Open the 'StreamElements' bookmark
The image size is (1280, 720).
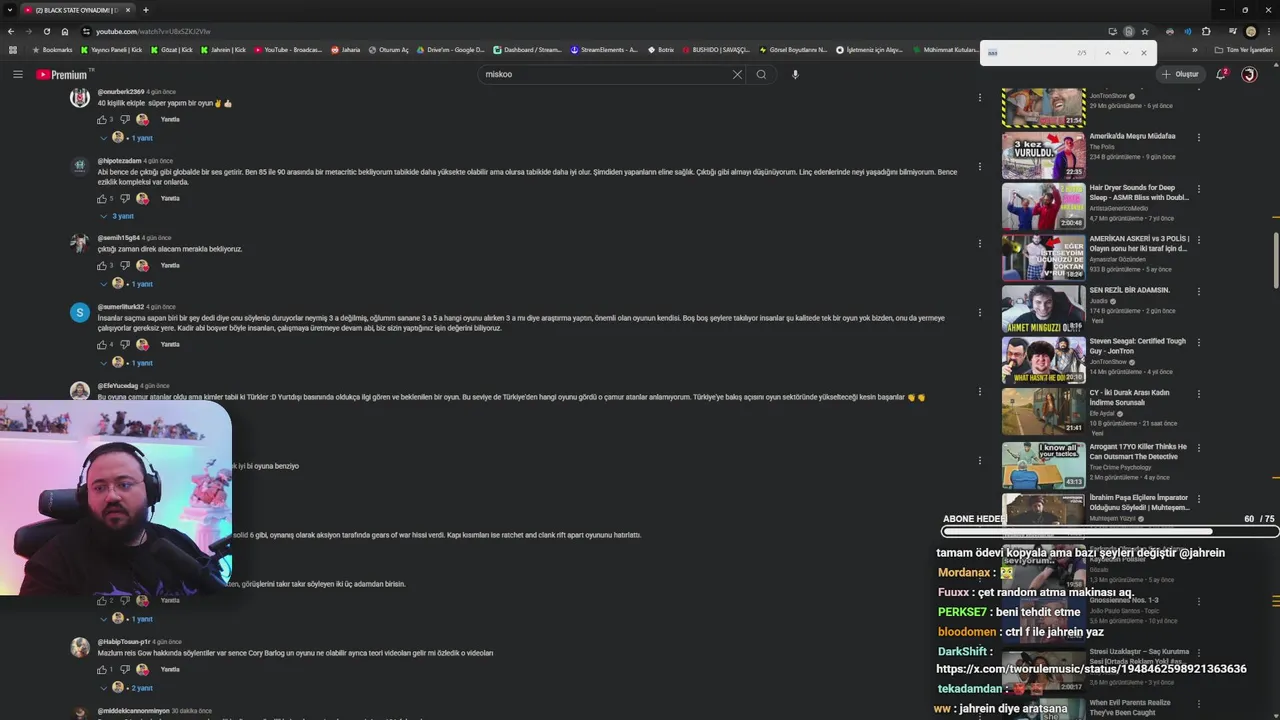pyautogui.click(x=604, y=49)
